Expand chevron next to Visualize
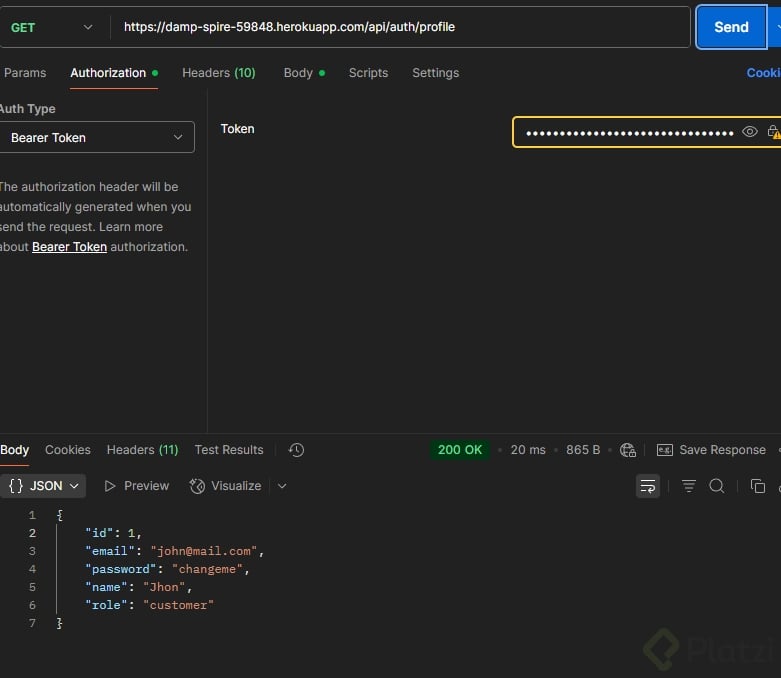Image resolution: width=781 pixels, height=678 pixels. (x=282, y=486)
